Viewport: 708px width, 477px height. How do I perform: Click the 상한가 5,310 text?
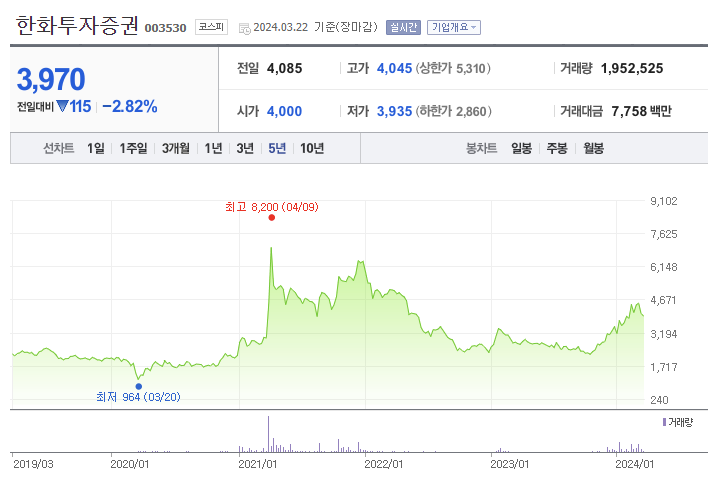coord(453,69)
